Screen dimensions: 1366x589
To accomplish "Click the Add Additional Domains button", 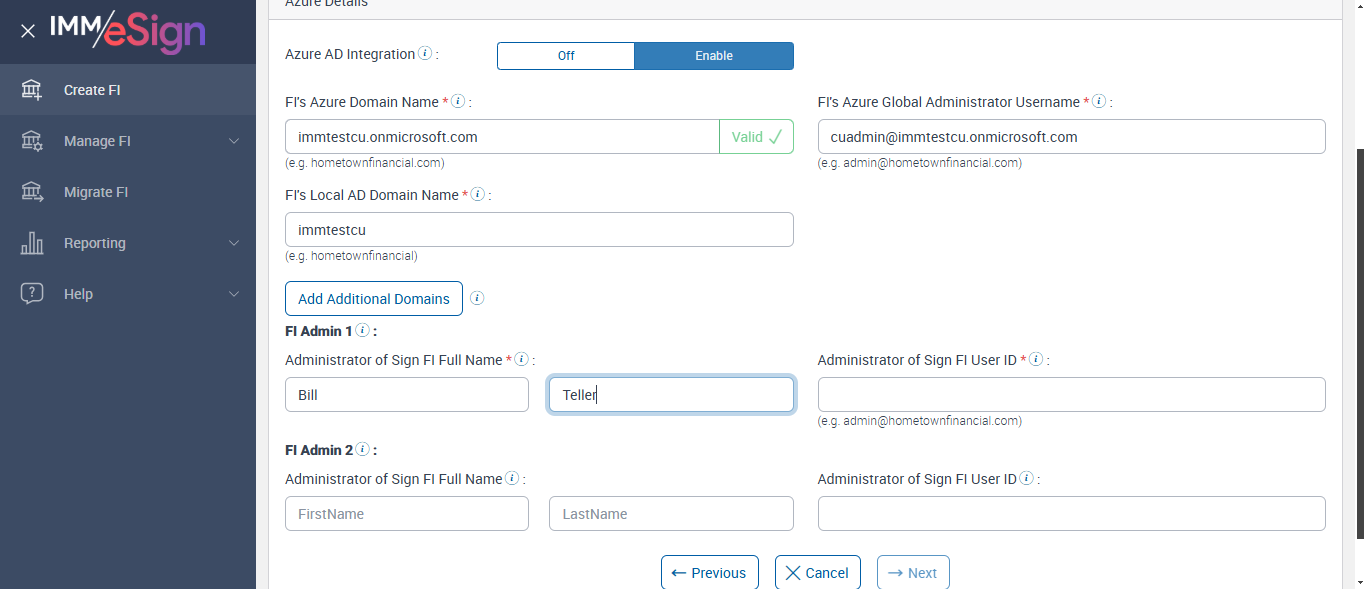I will pos(374,298).
